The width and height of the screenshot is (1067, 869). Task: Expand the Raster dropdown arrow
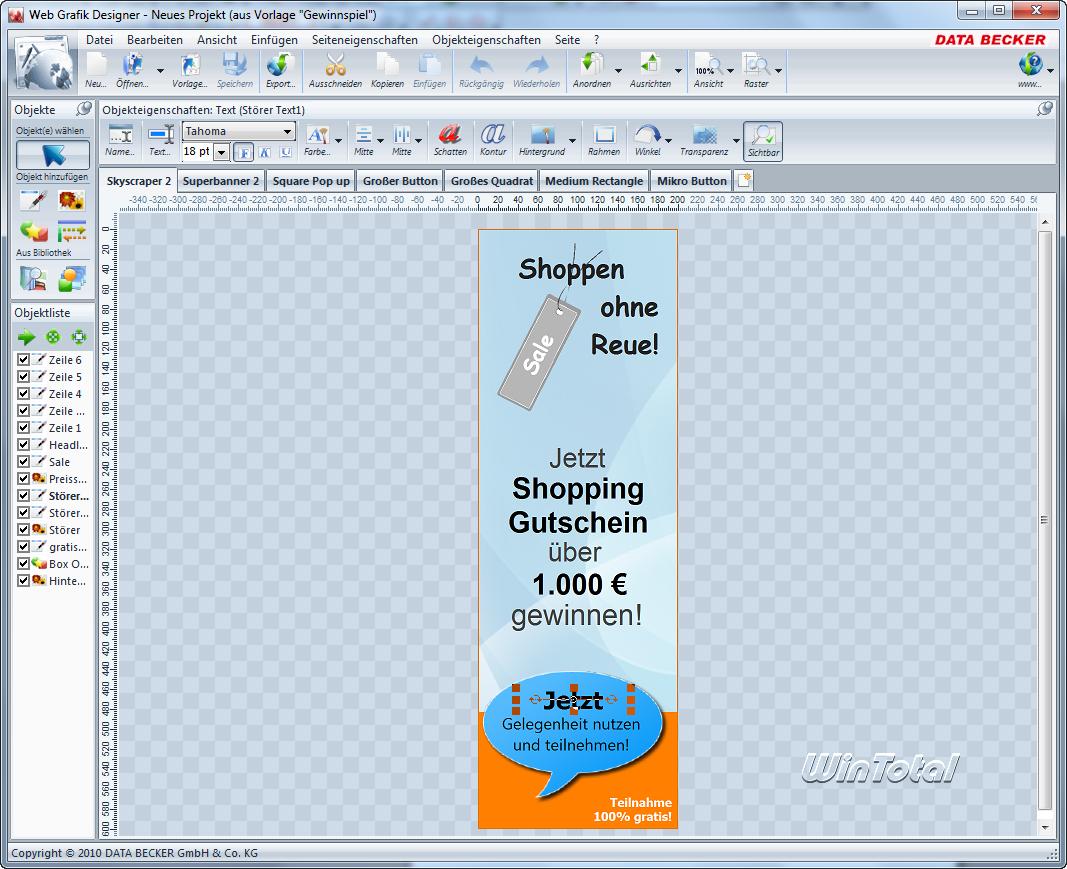pyautogui.click(x=778, y=71)
